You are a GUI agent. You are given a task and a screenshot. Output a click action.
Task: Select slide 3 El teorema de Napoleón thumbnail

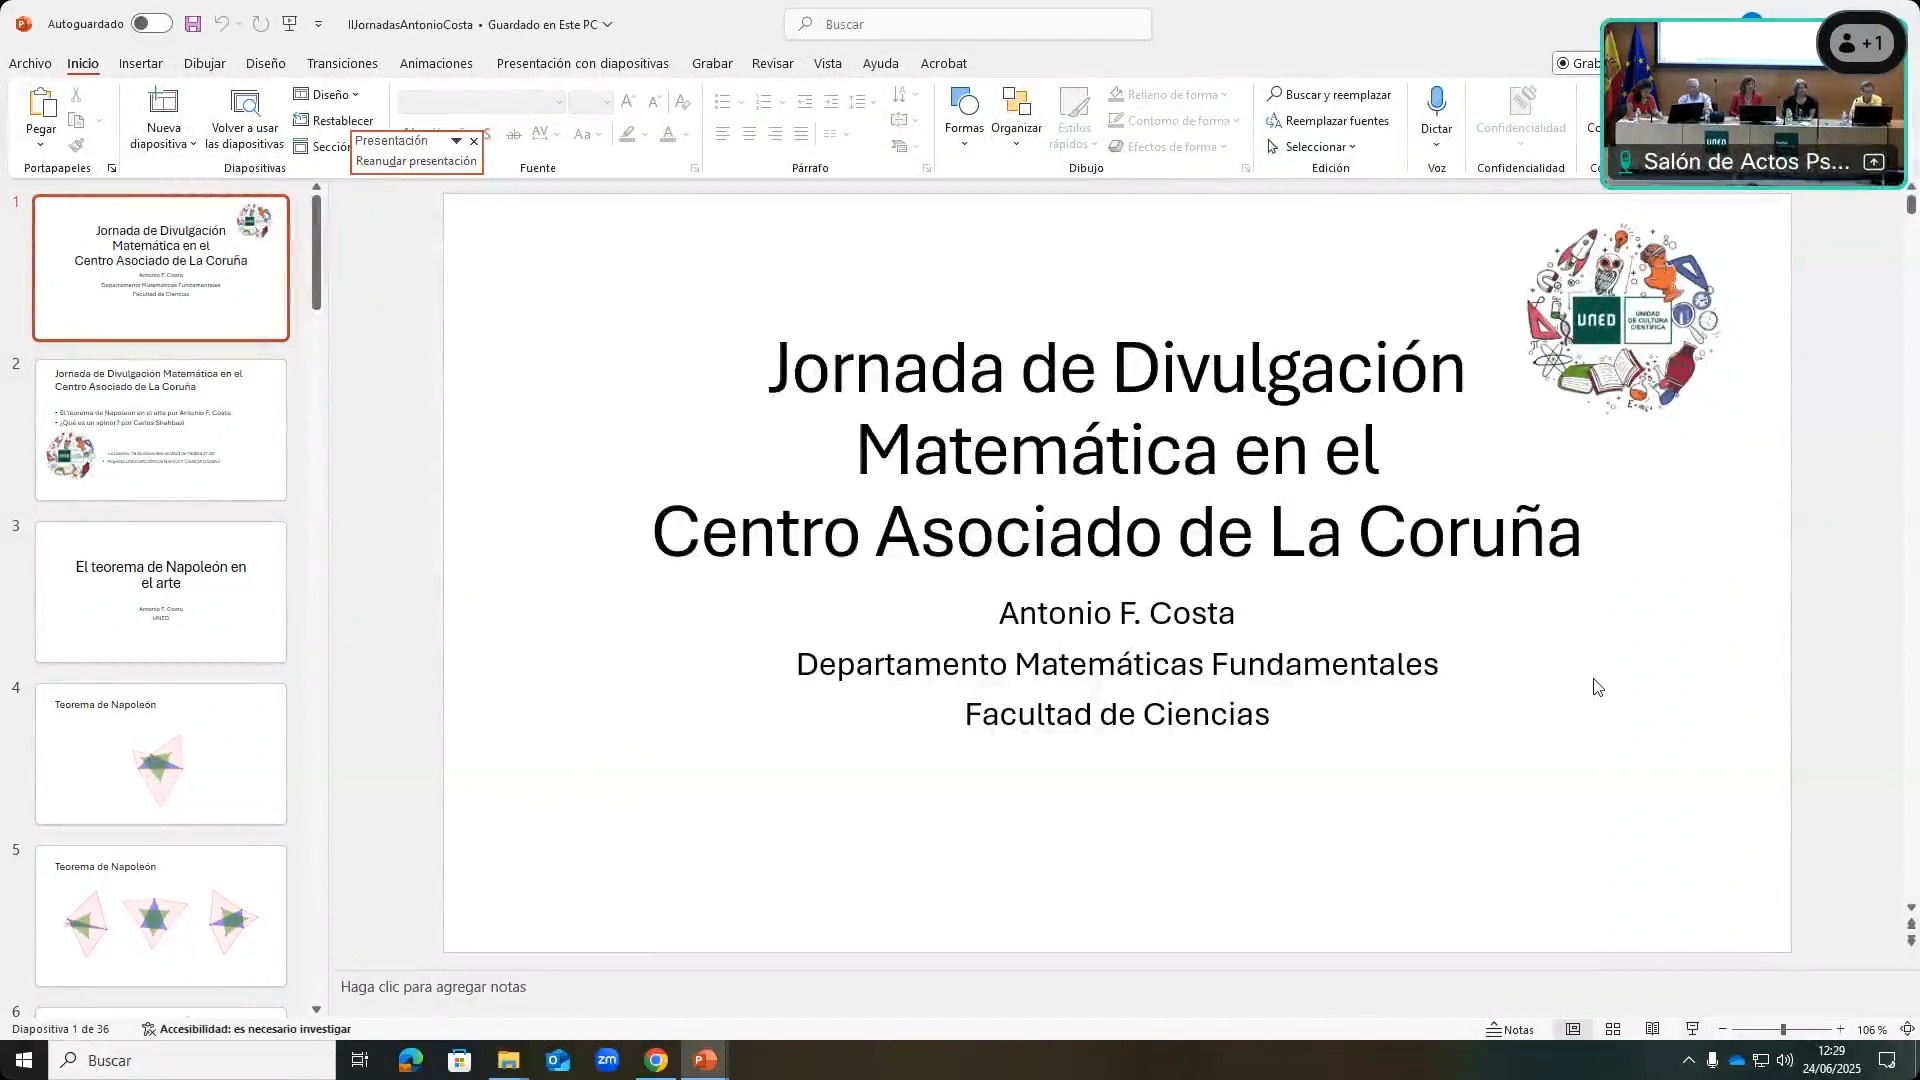[161, 592]
